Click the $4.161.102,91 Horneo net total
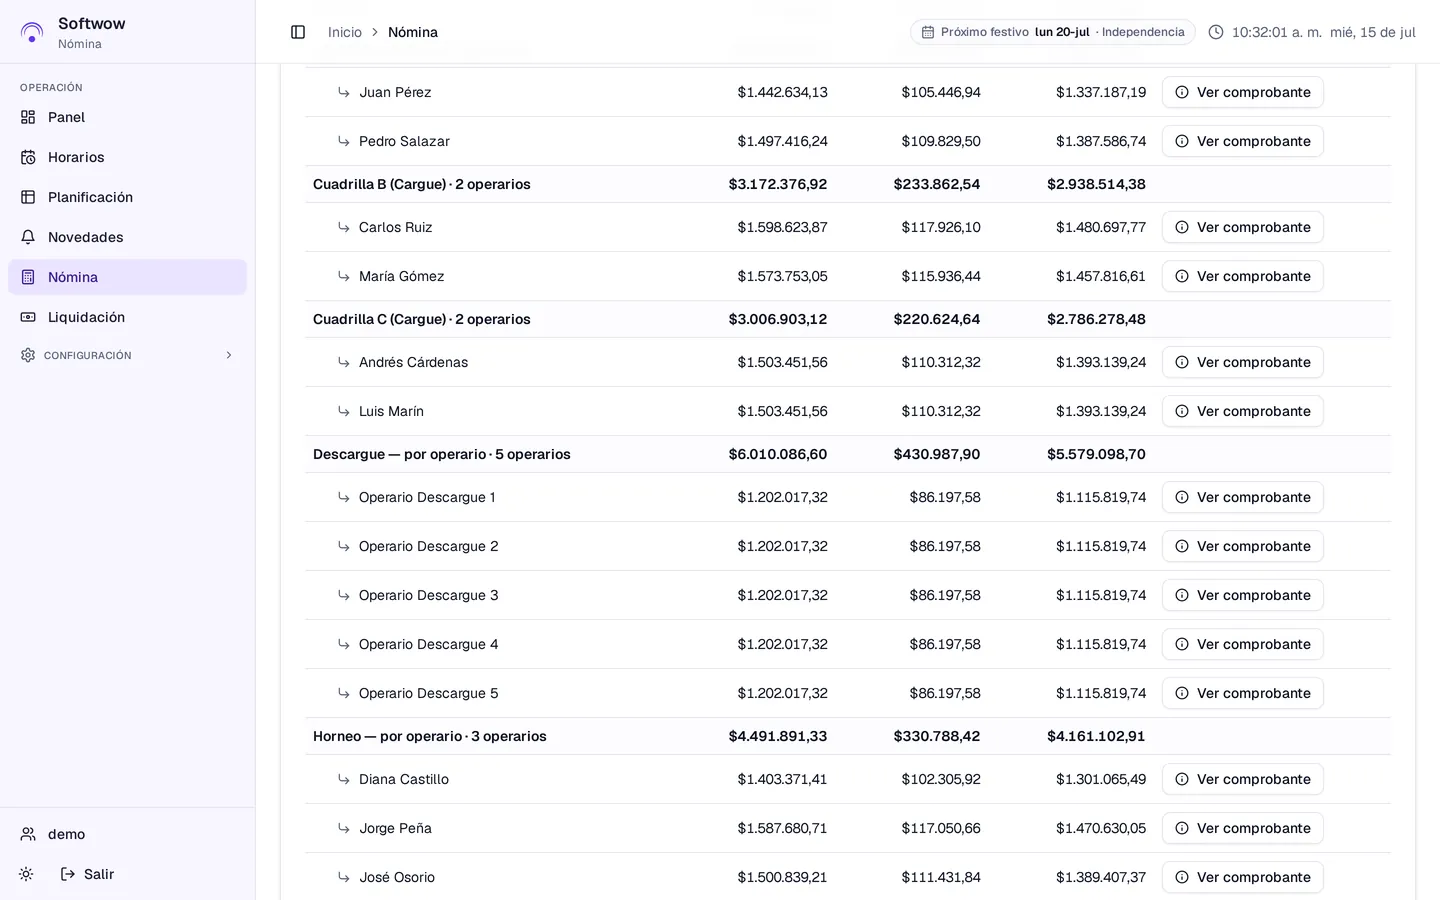Viewport: 1440px width, 900px height. point(1096,736)
